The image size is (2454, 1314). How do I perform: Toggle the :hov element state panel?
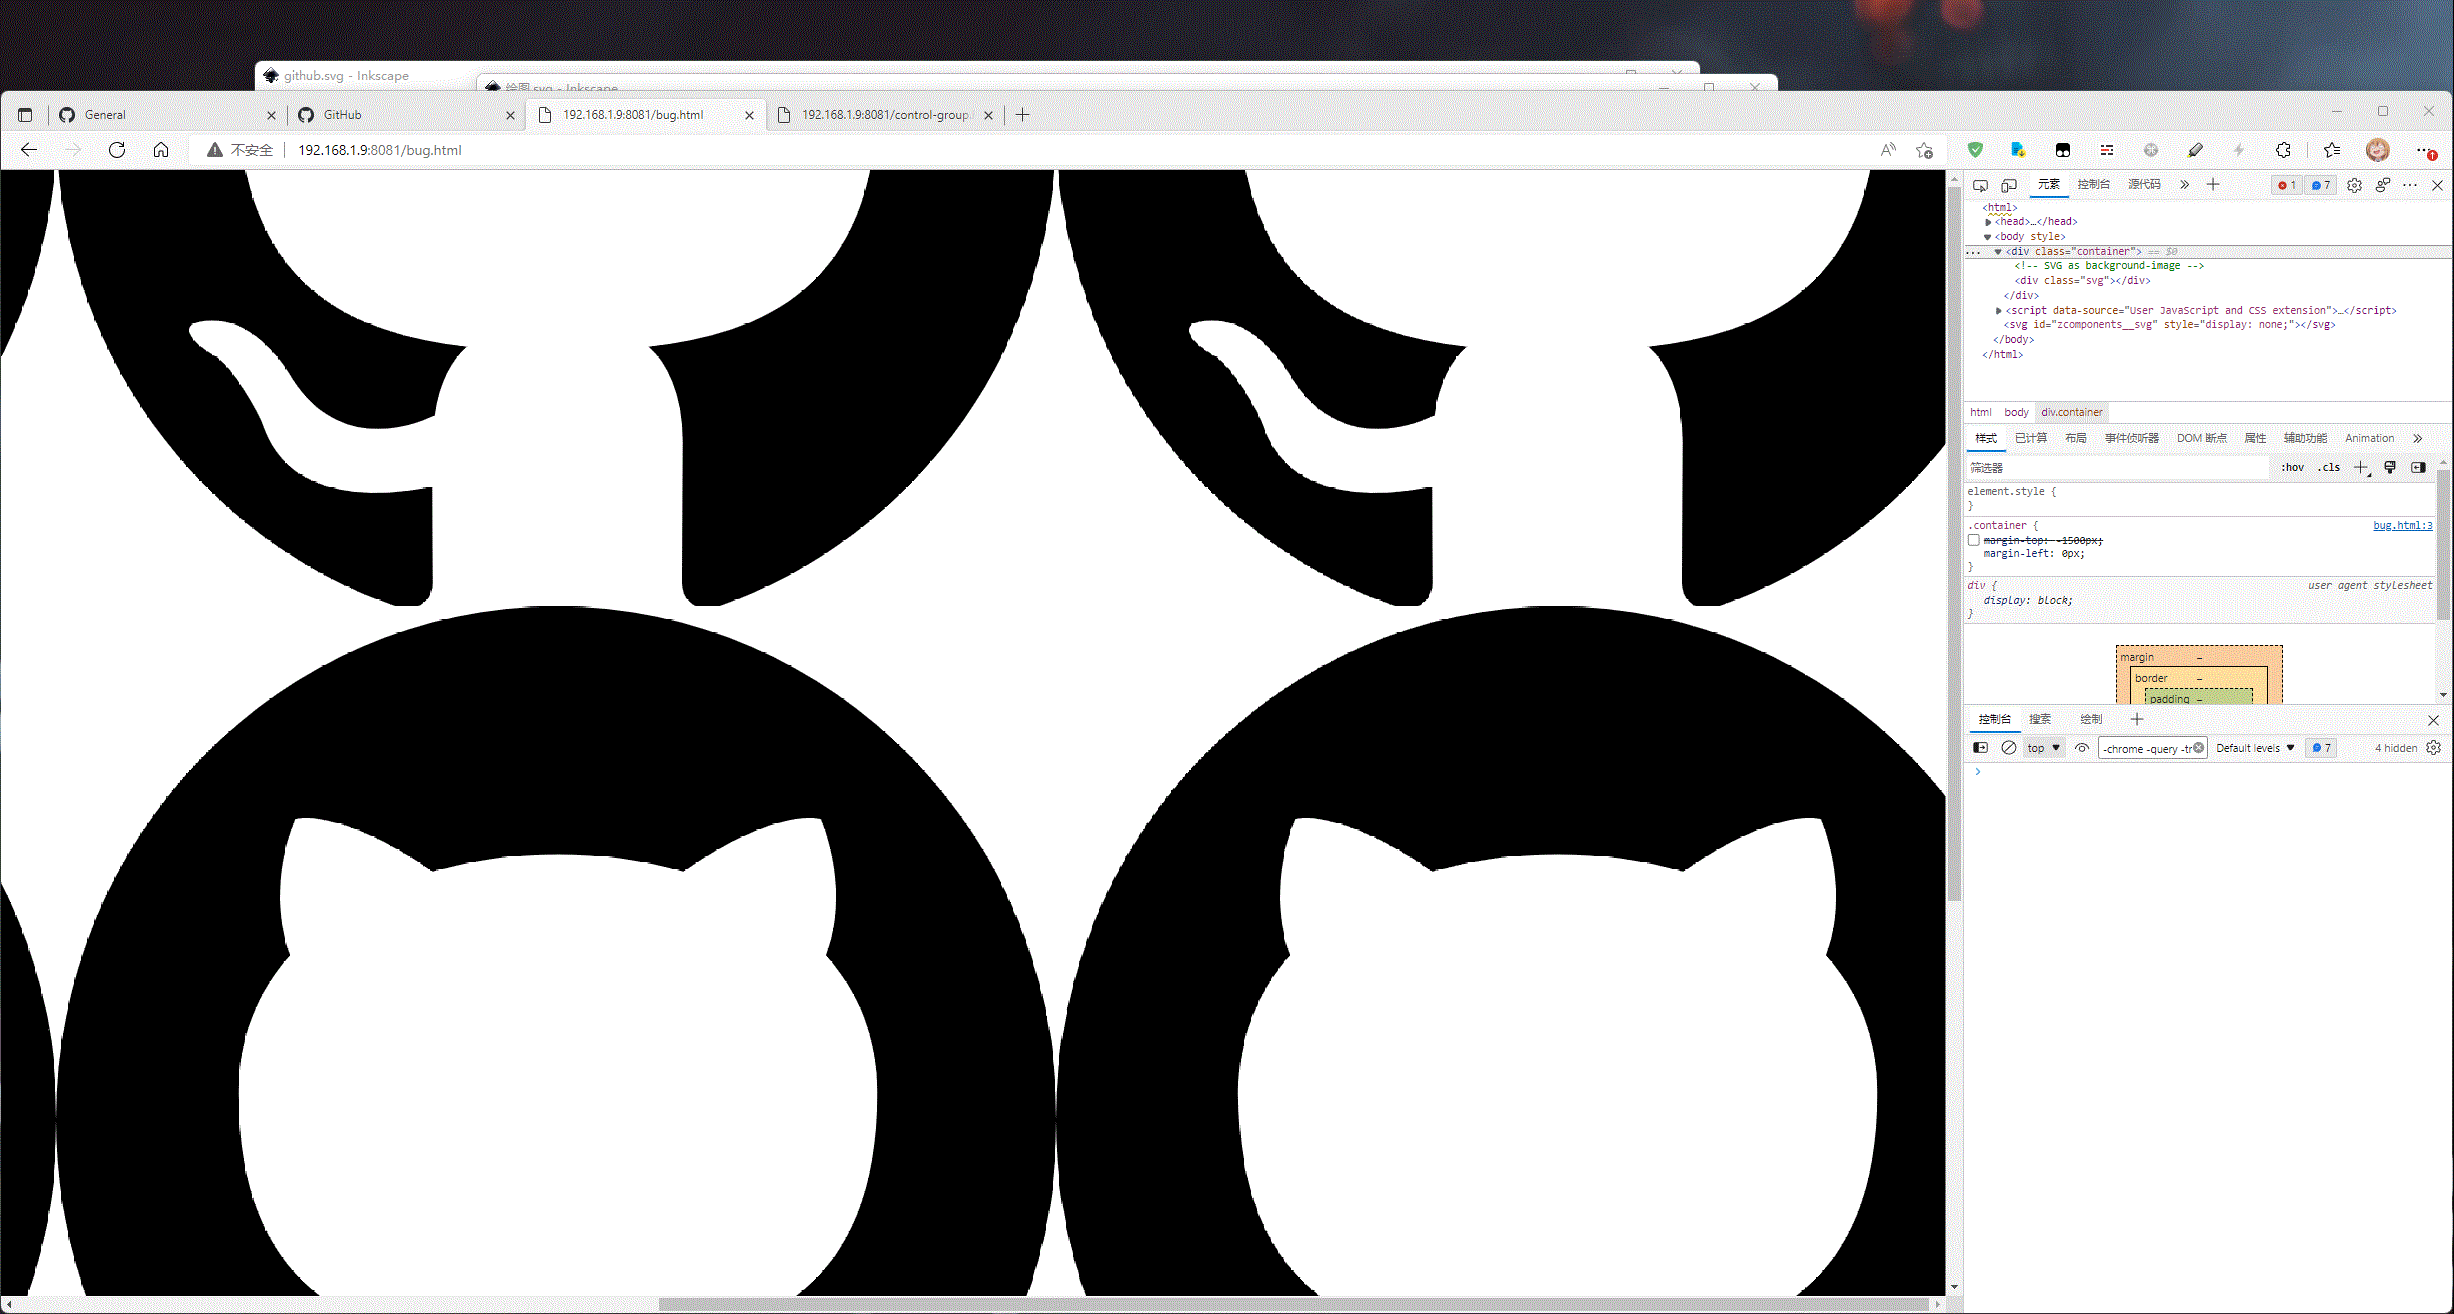(2292, 467)
